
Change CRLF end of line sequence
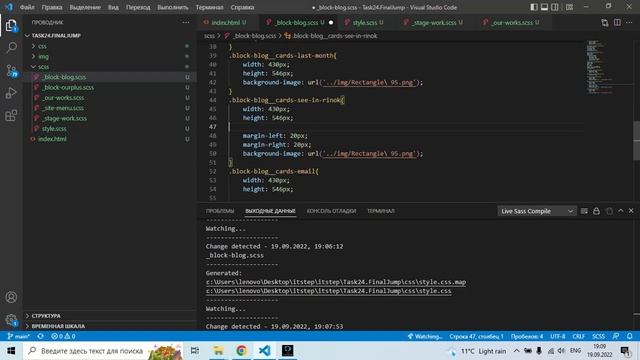[x=578, y=336]
